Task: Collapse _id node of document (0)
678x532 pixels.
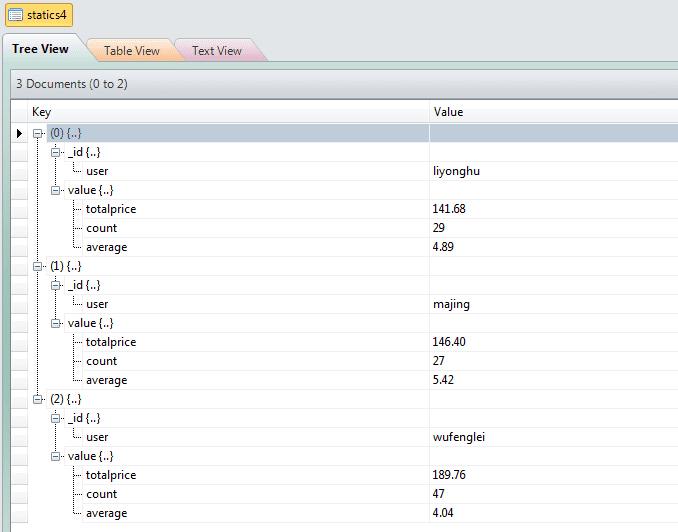Action: (55, 152)
